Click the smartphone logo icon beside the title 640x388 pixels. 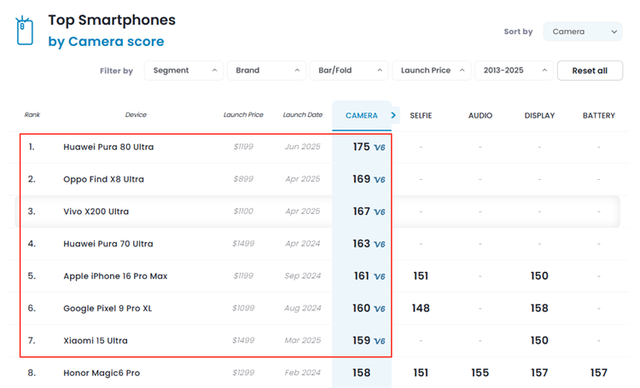click(x=24, y=31)
